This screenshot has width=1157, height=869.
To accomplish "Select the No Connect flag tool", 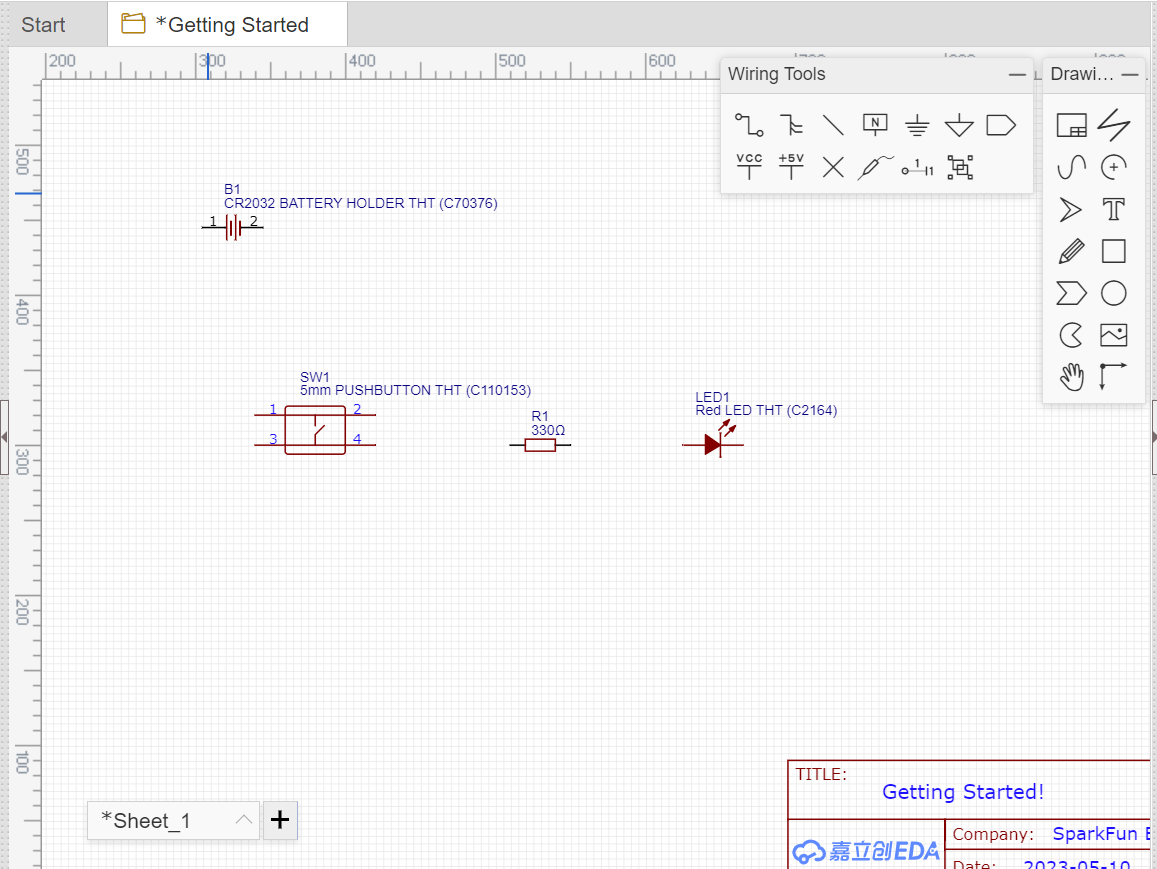I will point(833,167).
